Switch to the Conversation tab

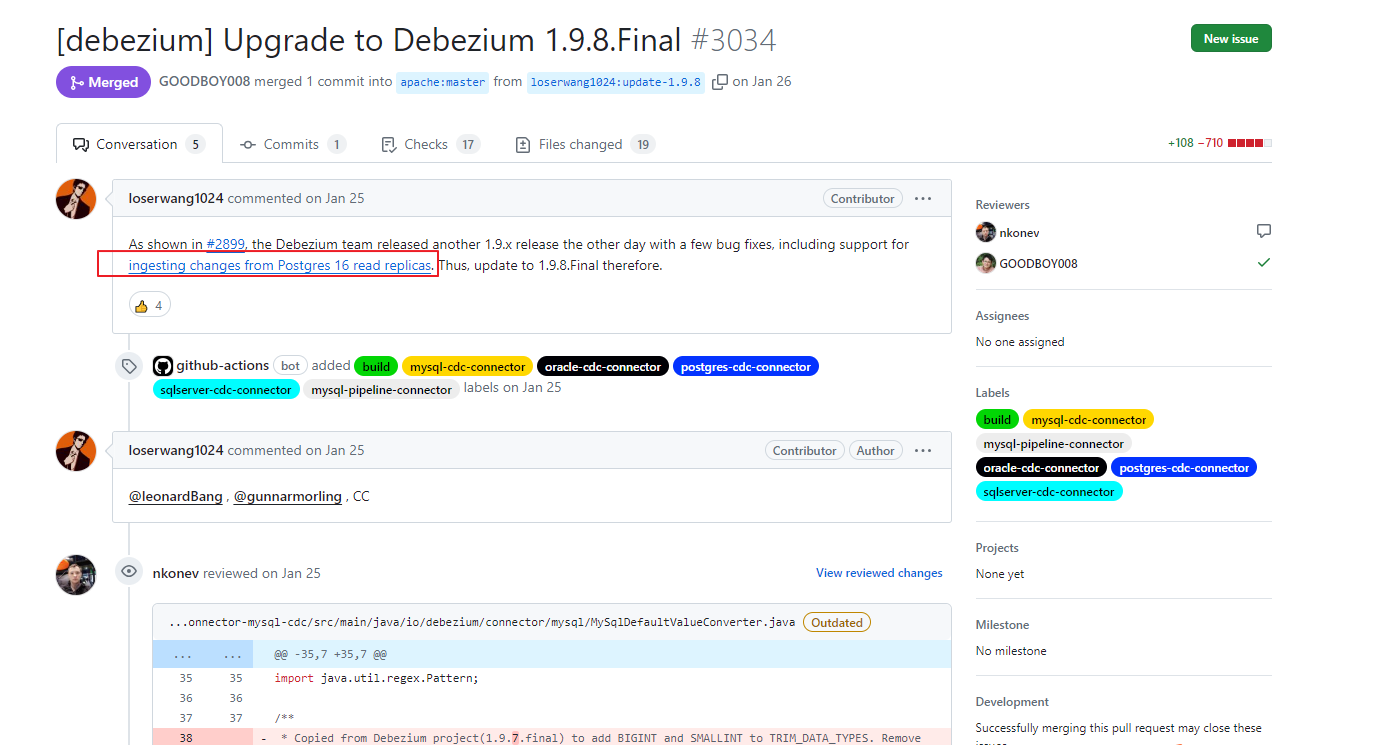pos(139,144)
